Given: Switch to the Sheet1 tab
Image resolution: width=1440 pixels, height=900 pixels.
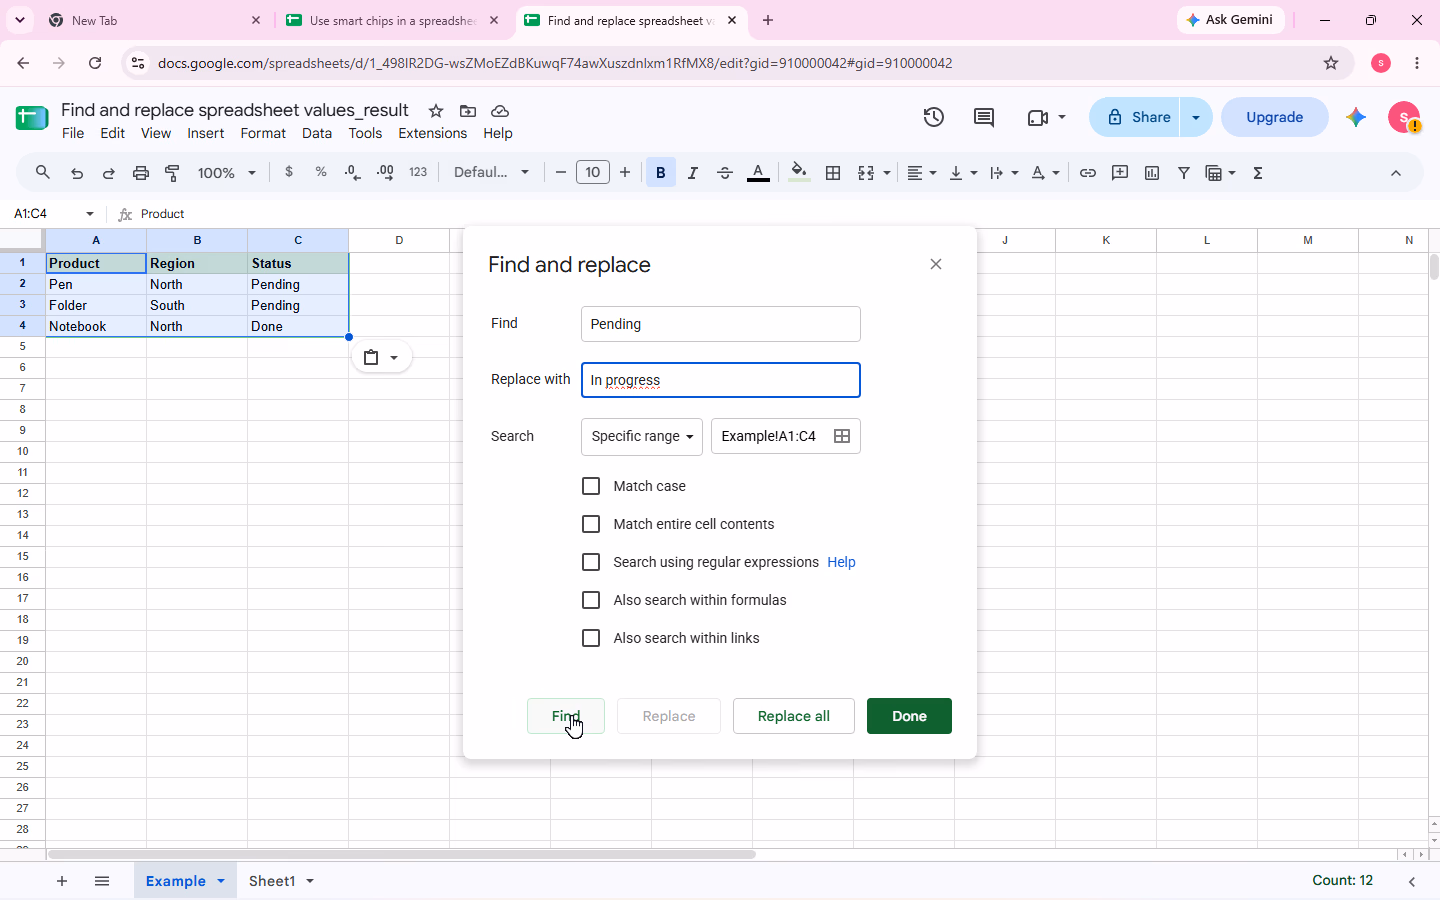Looking at the screenshot, I should (x=272, y=881).
